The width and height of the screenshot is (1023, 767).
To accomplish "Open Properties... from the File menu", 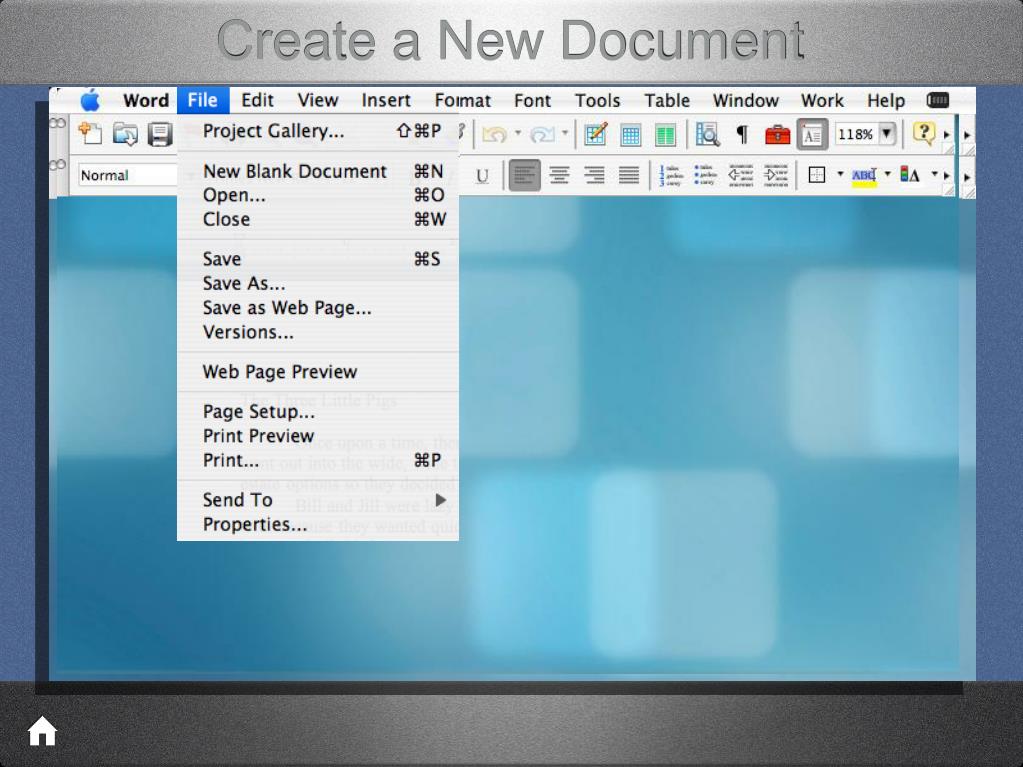I will (x=318, y=524).
